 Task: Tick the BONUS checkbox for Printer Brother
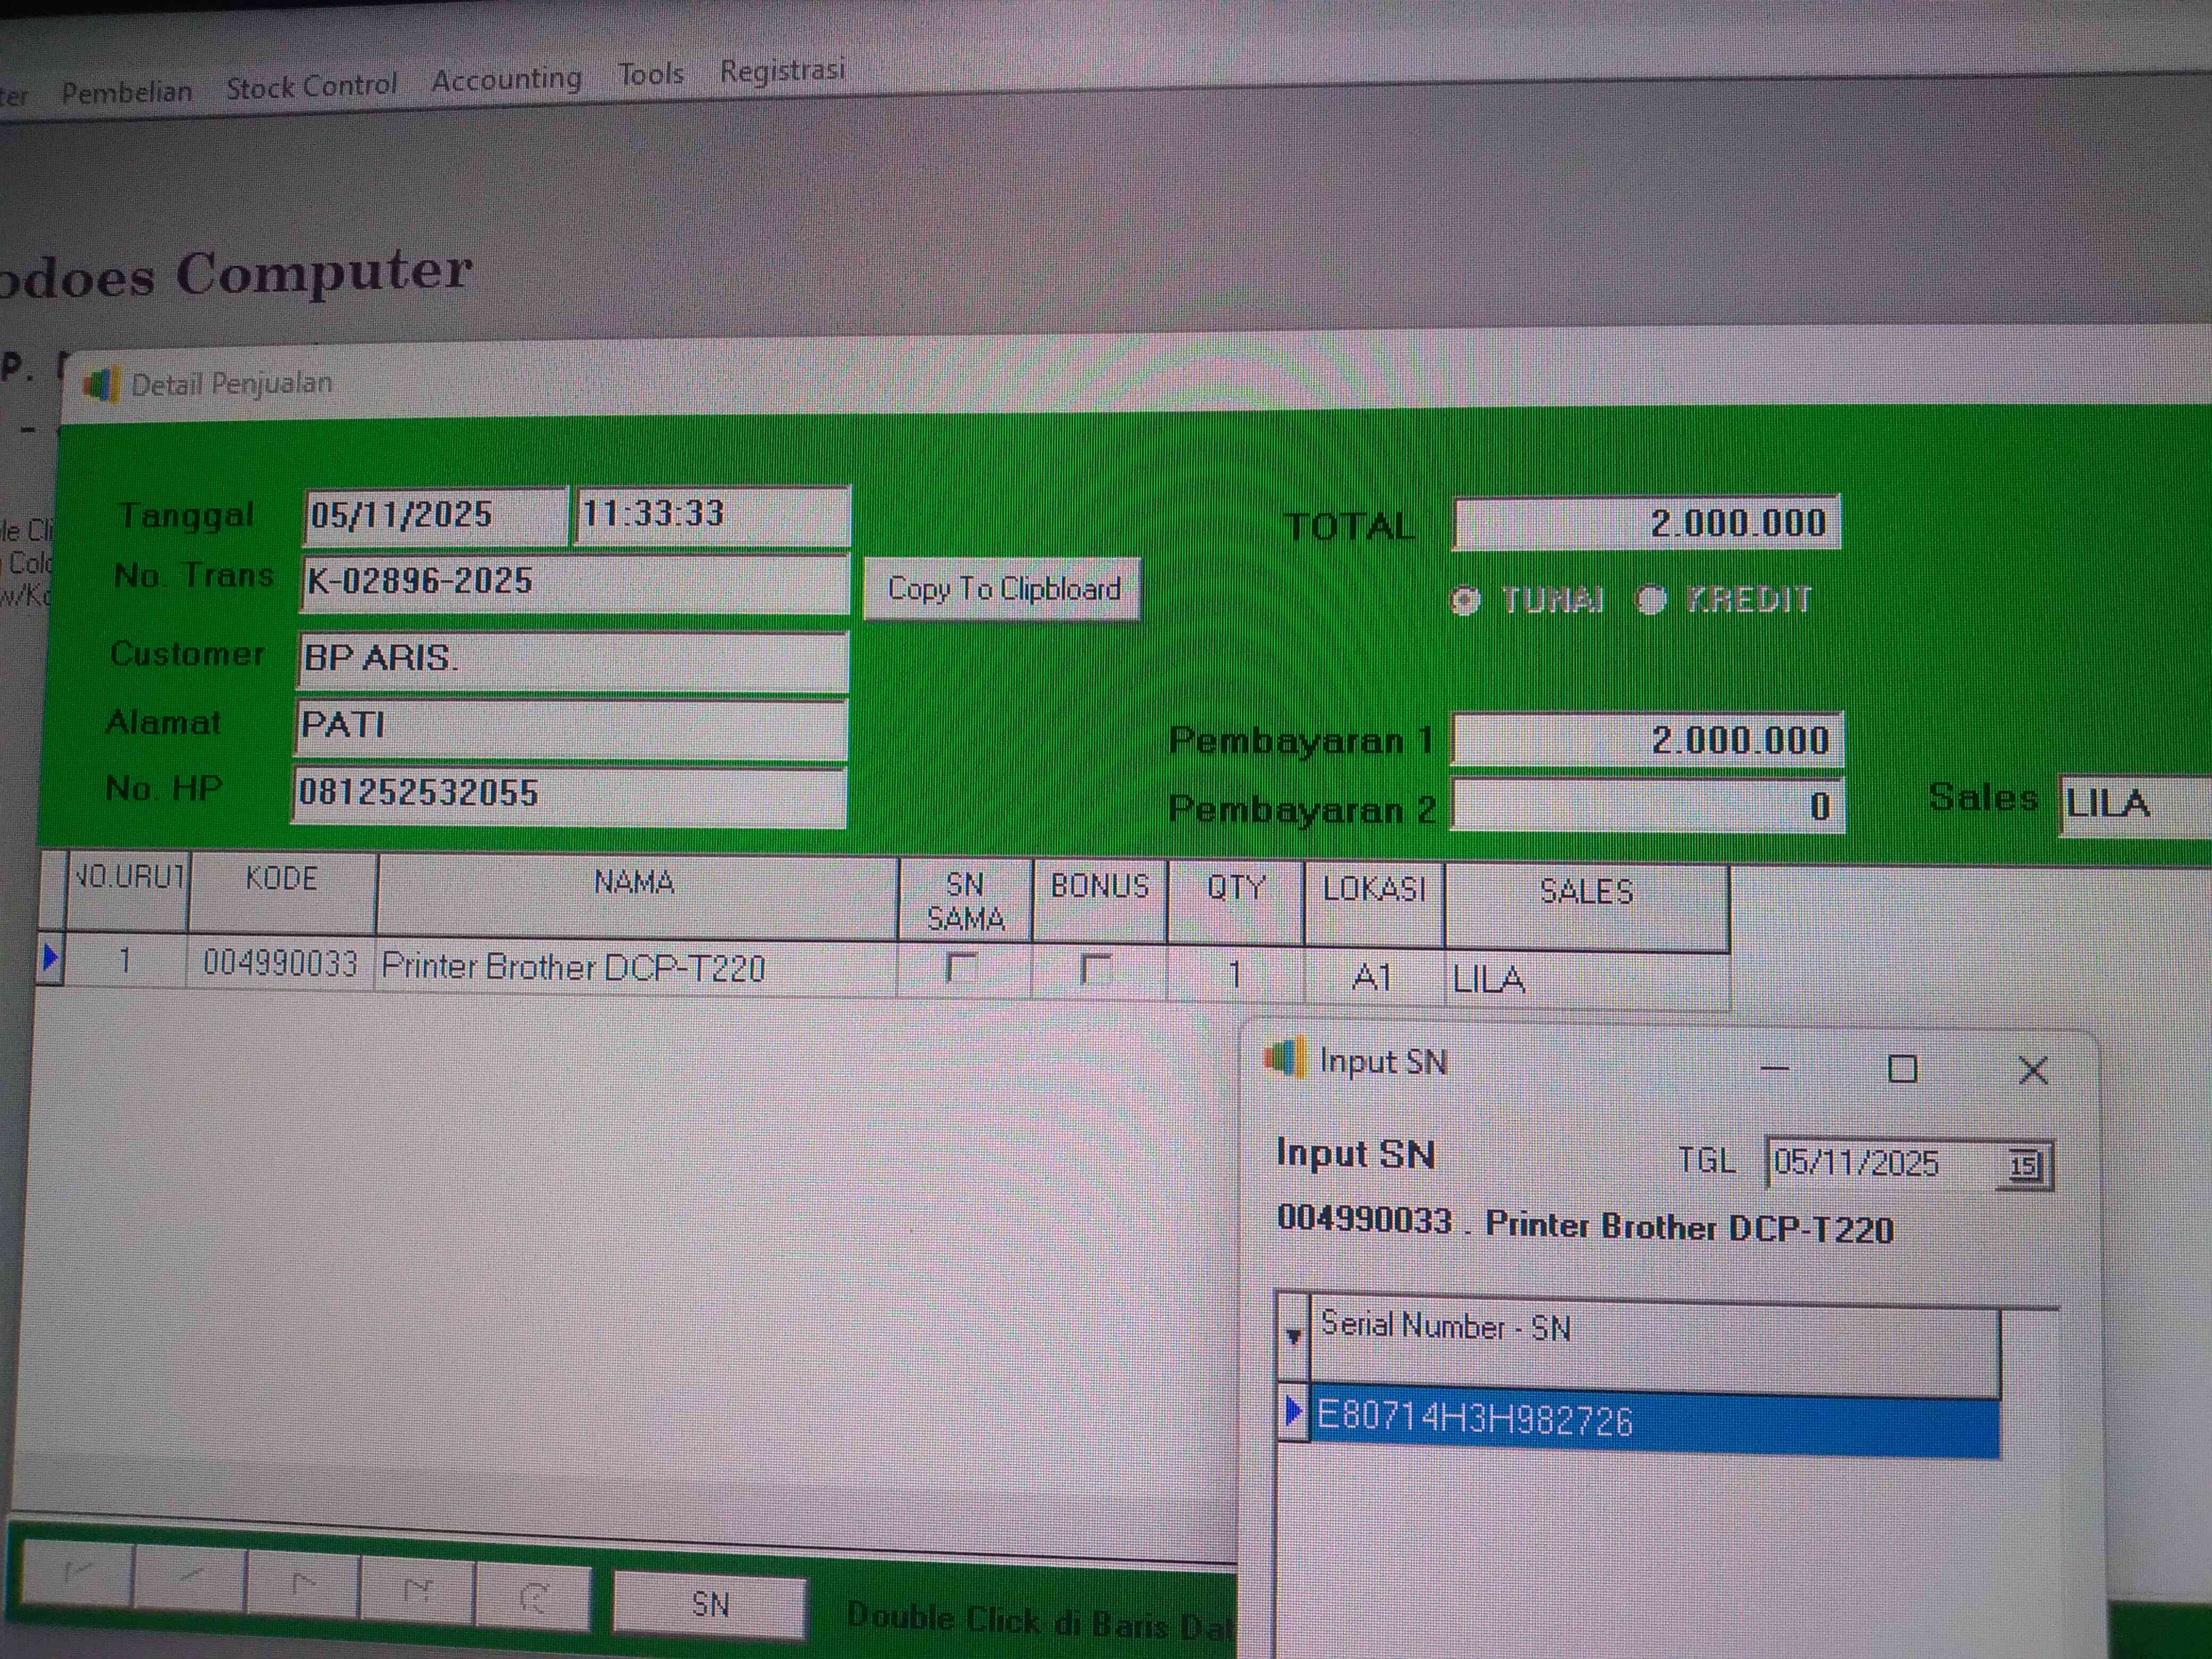pyautogui.click(x=1096, y=969)
